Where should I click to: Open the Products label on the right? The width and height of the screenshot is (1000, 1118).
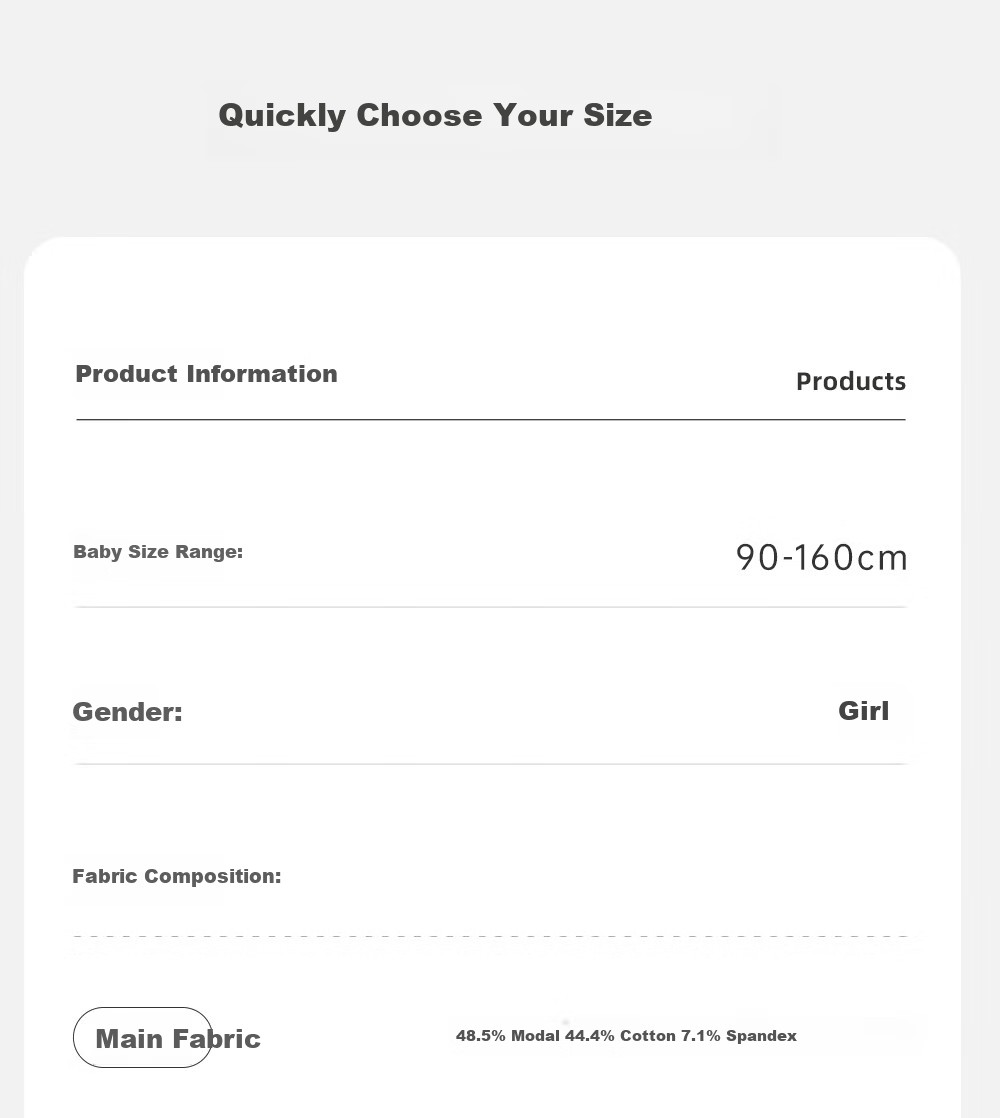click(x=851, y=381)
